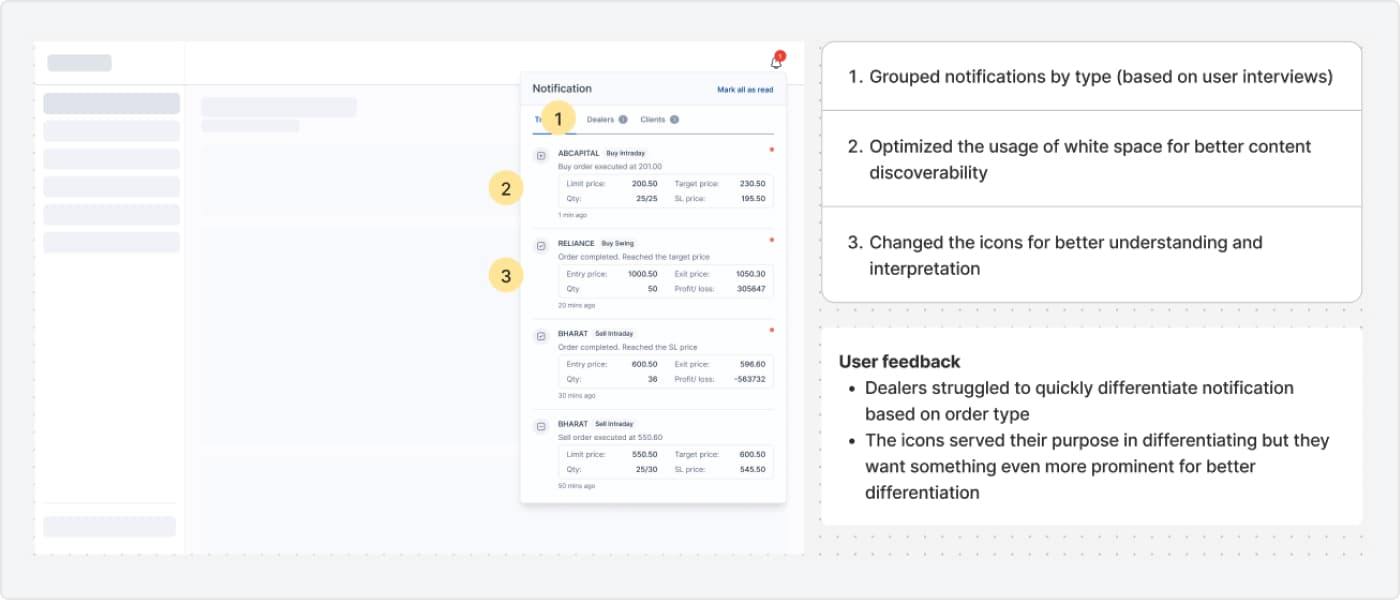Viewport: 1400px width, 600px height.
Task: Click 'Buy order executed at 201.00' text
Action: 610,167
